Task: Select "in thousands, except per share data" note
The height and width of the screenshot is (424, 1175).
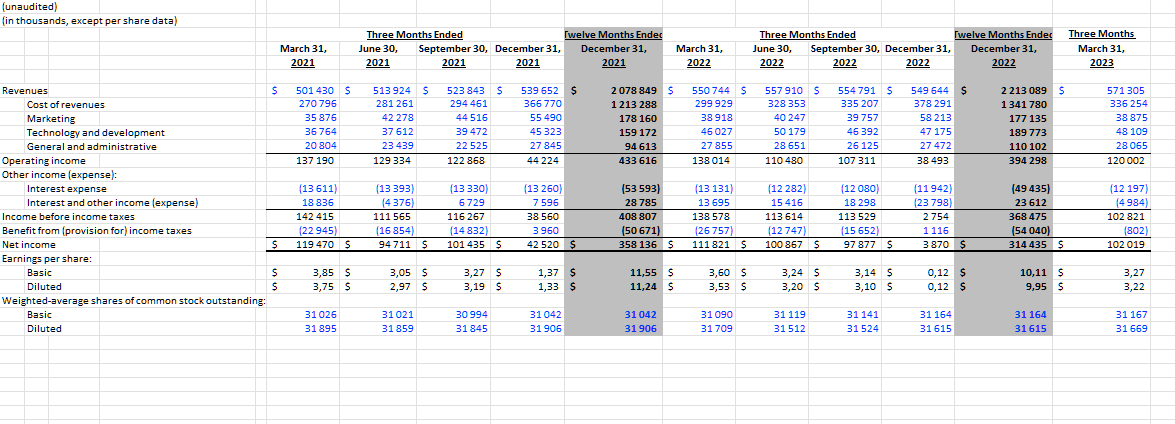Action: (x=90, y=21)
